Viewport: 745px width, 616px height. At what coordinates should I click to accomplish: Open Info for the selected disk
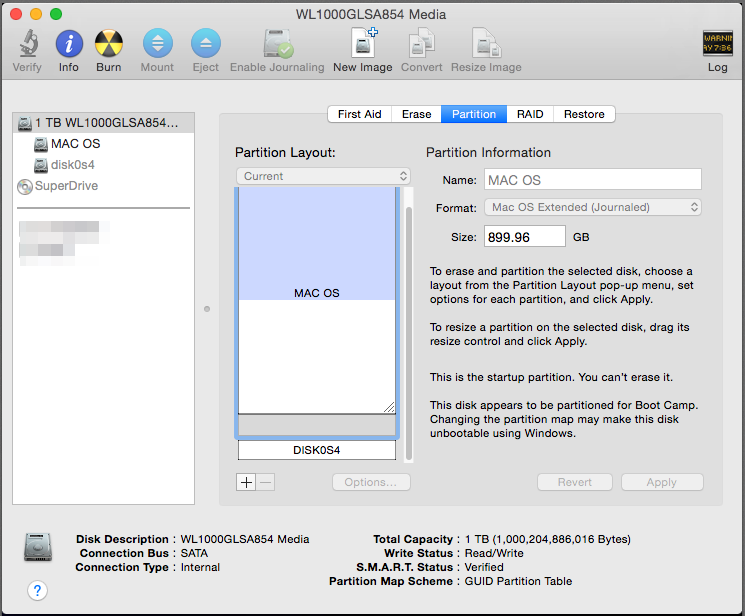point(68,44)
